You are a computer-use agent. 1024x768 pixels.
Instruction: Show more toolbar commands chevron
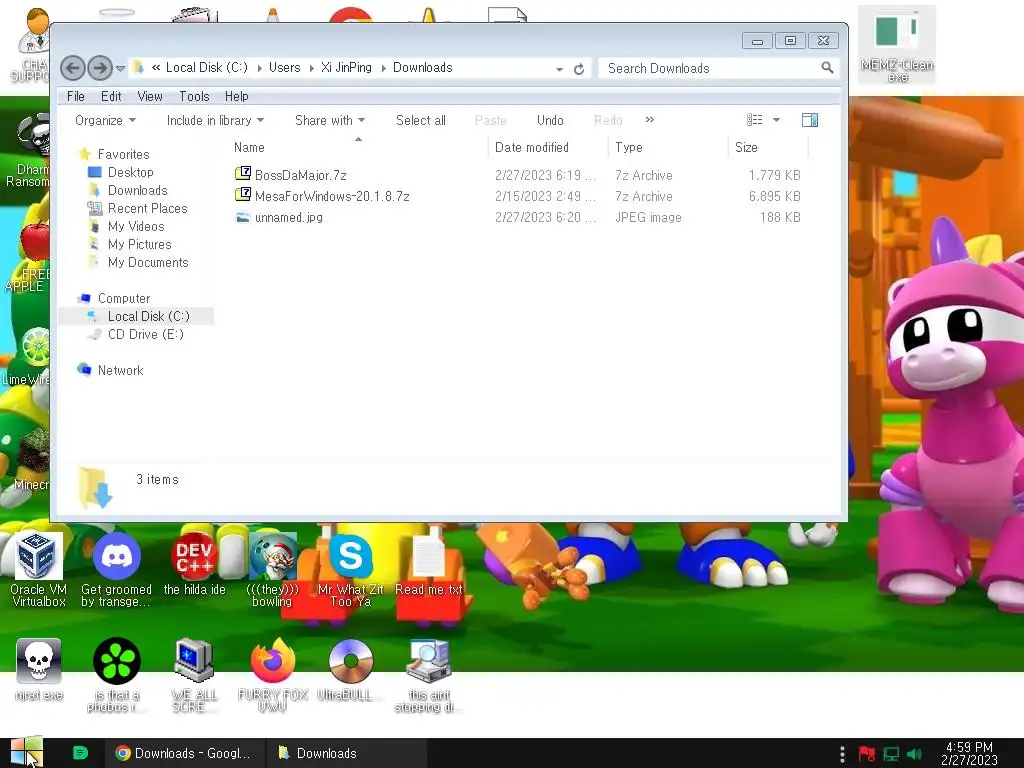[650, 120]
